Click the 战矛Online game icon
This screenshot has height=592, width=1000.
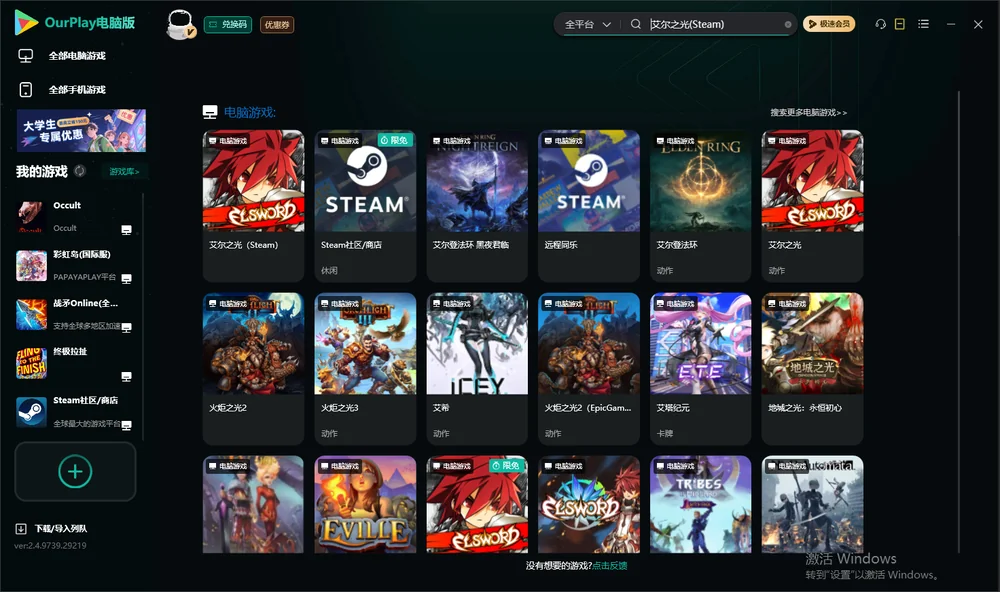point(31,314)
